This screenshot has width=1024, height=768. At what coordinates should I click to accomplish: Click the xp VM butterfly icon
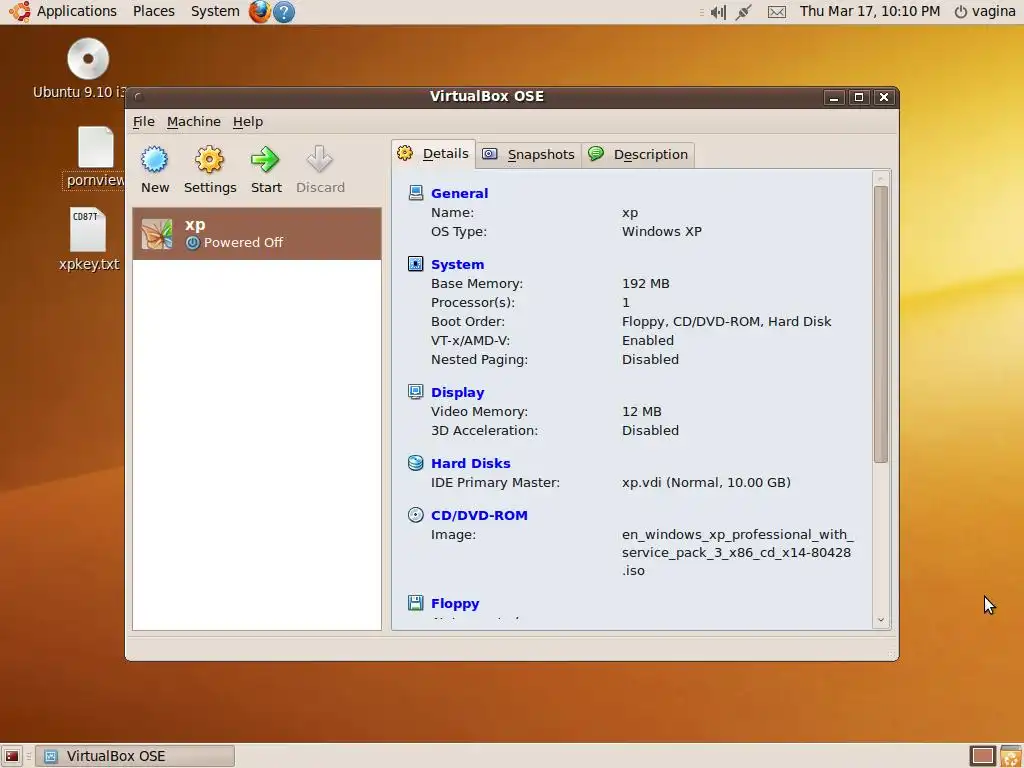157,234
